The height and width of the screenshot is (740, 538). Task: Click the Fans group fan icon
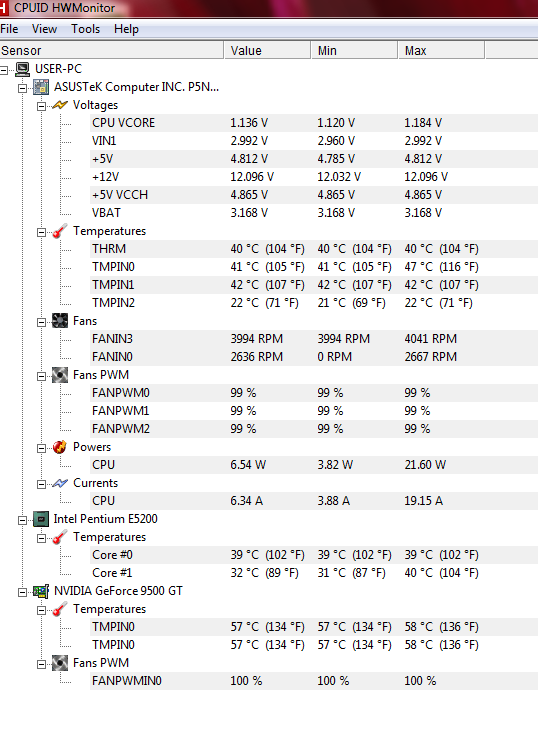pyautogui.click(x=60, y=321)
